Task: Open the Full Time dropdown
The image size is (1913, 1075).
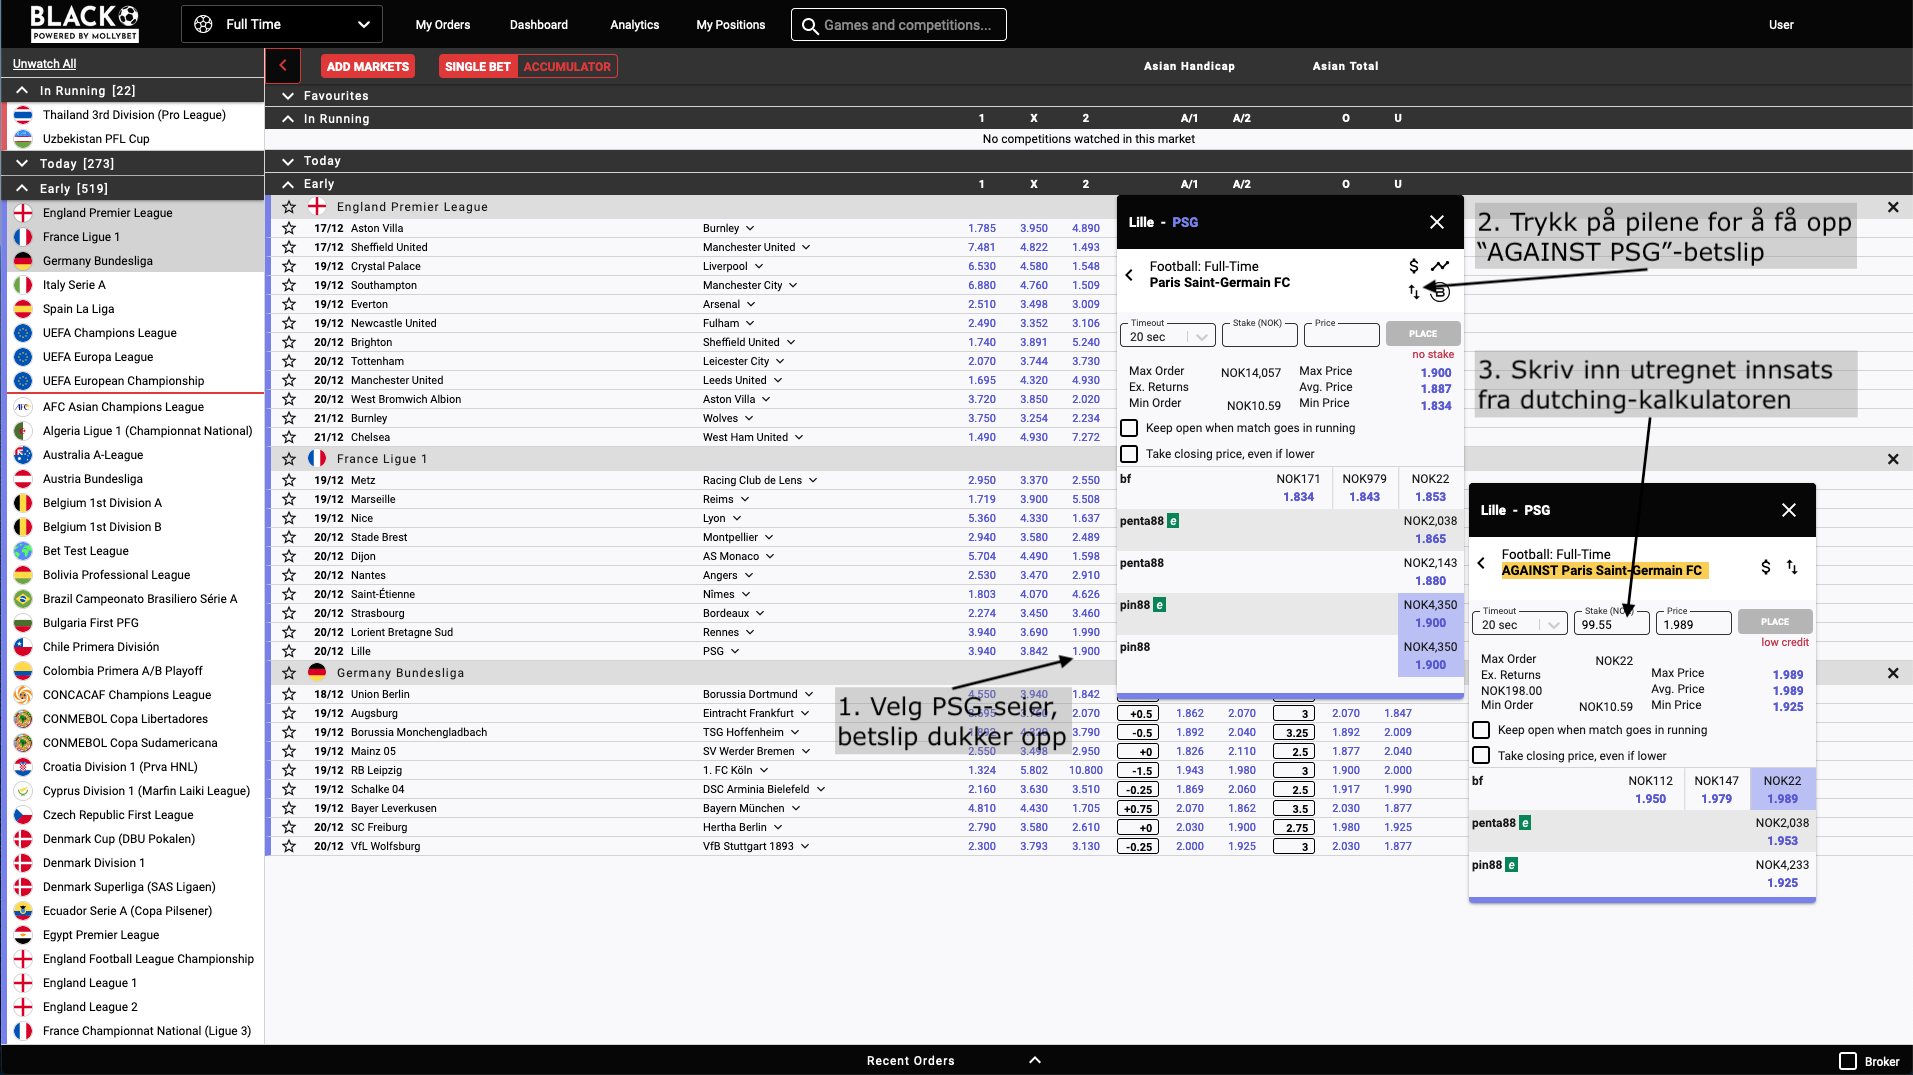Action: click(x=281, y=24)
